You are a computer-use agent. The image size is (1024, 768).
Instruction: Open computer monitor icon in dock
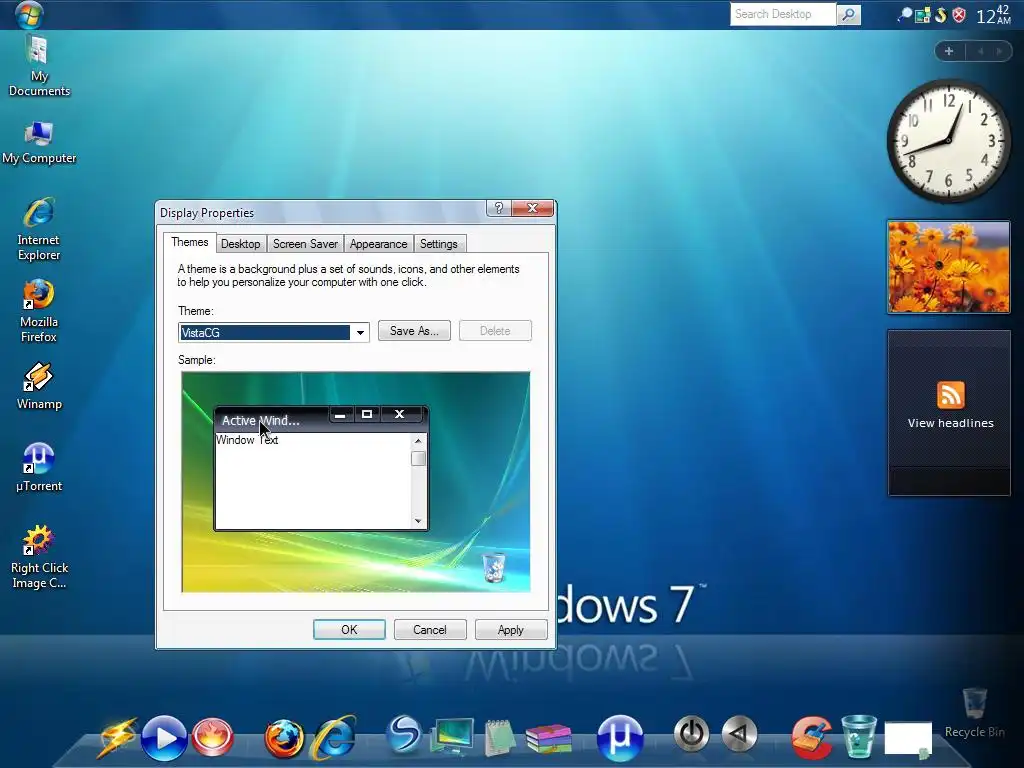coord(452,737)
